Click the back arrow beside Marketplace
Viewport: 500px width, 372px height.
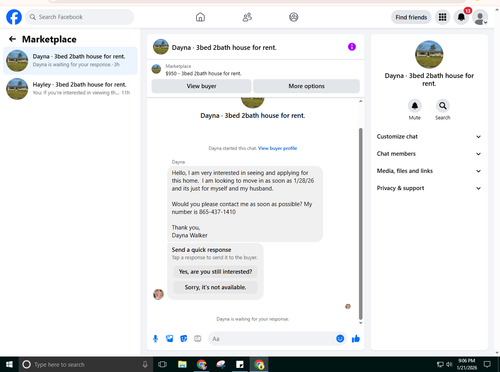pos(12,39)
